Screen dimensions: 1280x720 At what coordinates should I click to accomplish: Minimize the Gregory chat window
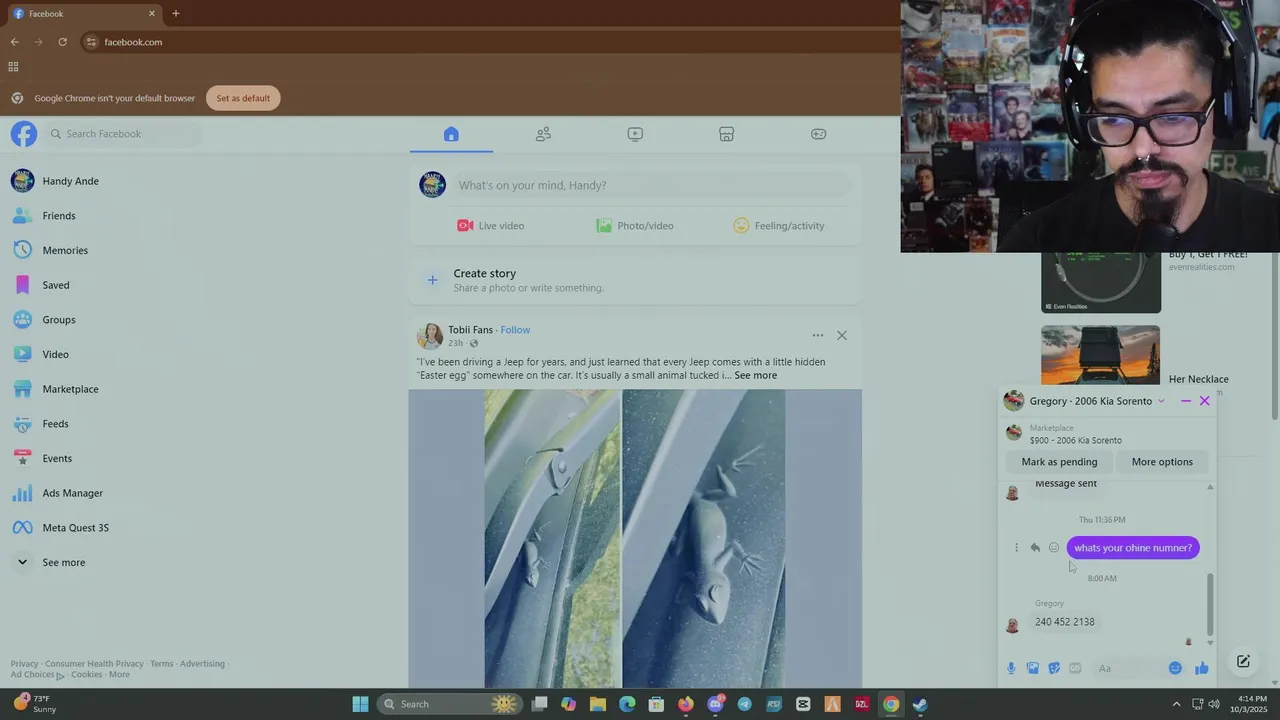point(1186,401)
